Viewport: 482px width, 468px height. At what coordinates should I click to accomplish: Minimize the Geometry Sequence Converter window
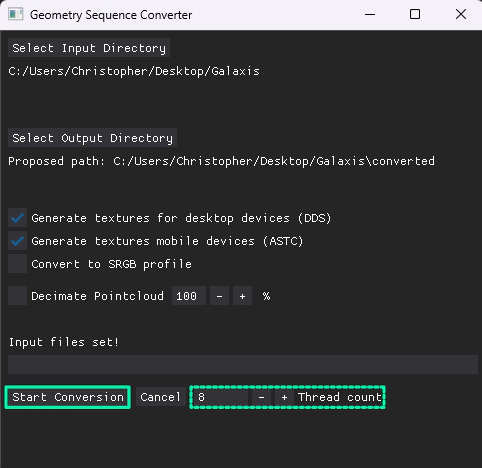coord(370,15)
